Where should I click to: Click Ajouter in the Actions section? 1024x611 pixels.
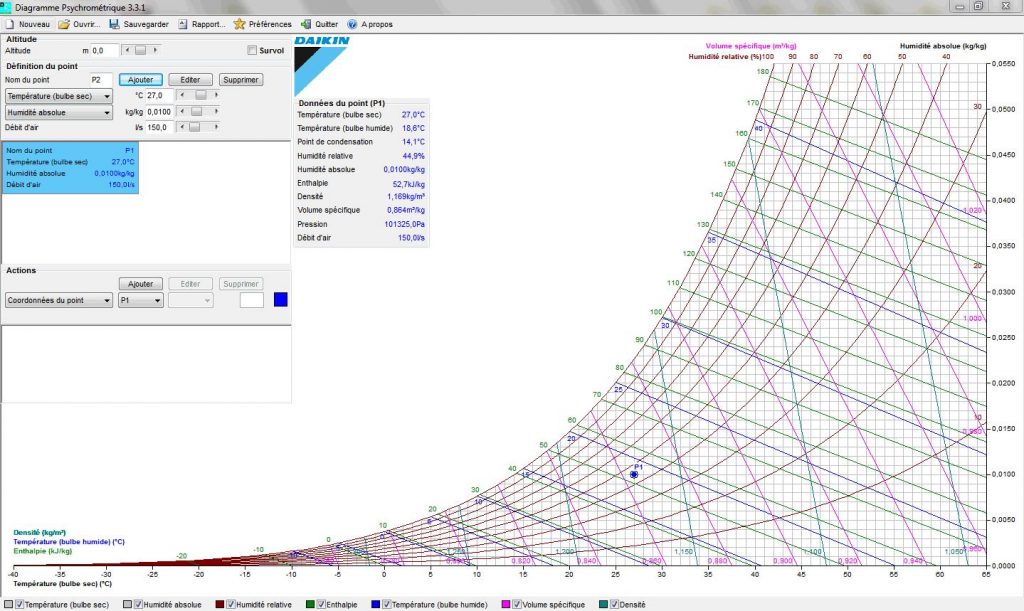[140, 284]
